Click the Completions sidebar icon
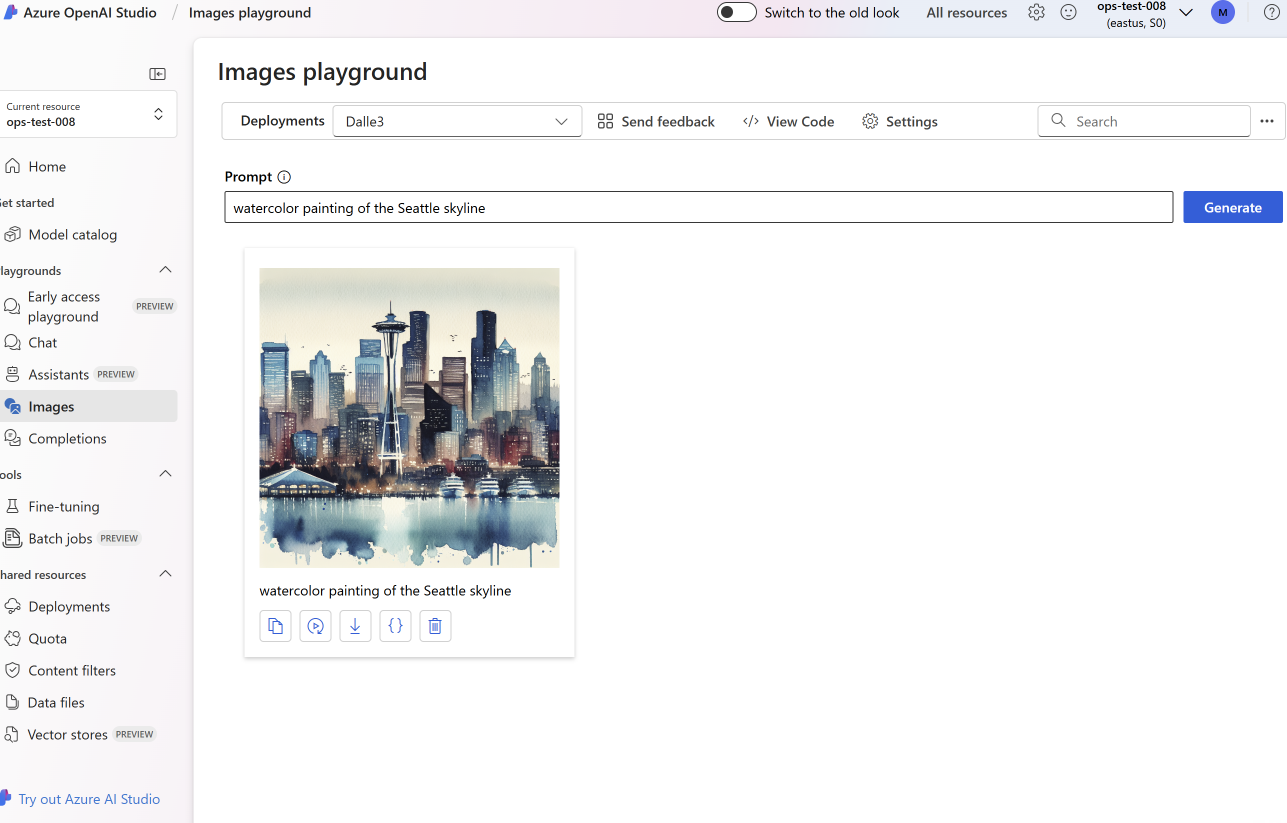The height and width of the screenshot is (823, 1287). 12,438
